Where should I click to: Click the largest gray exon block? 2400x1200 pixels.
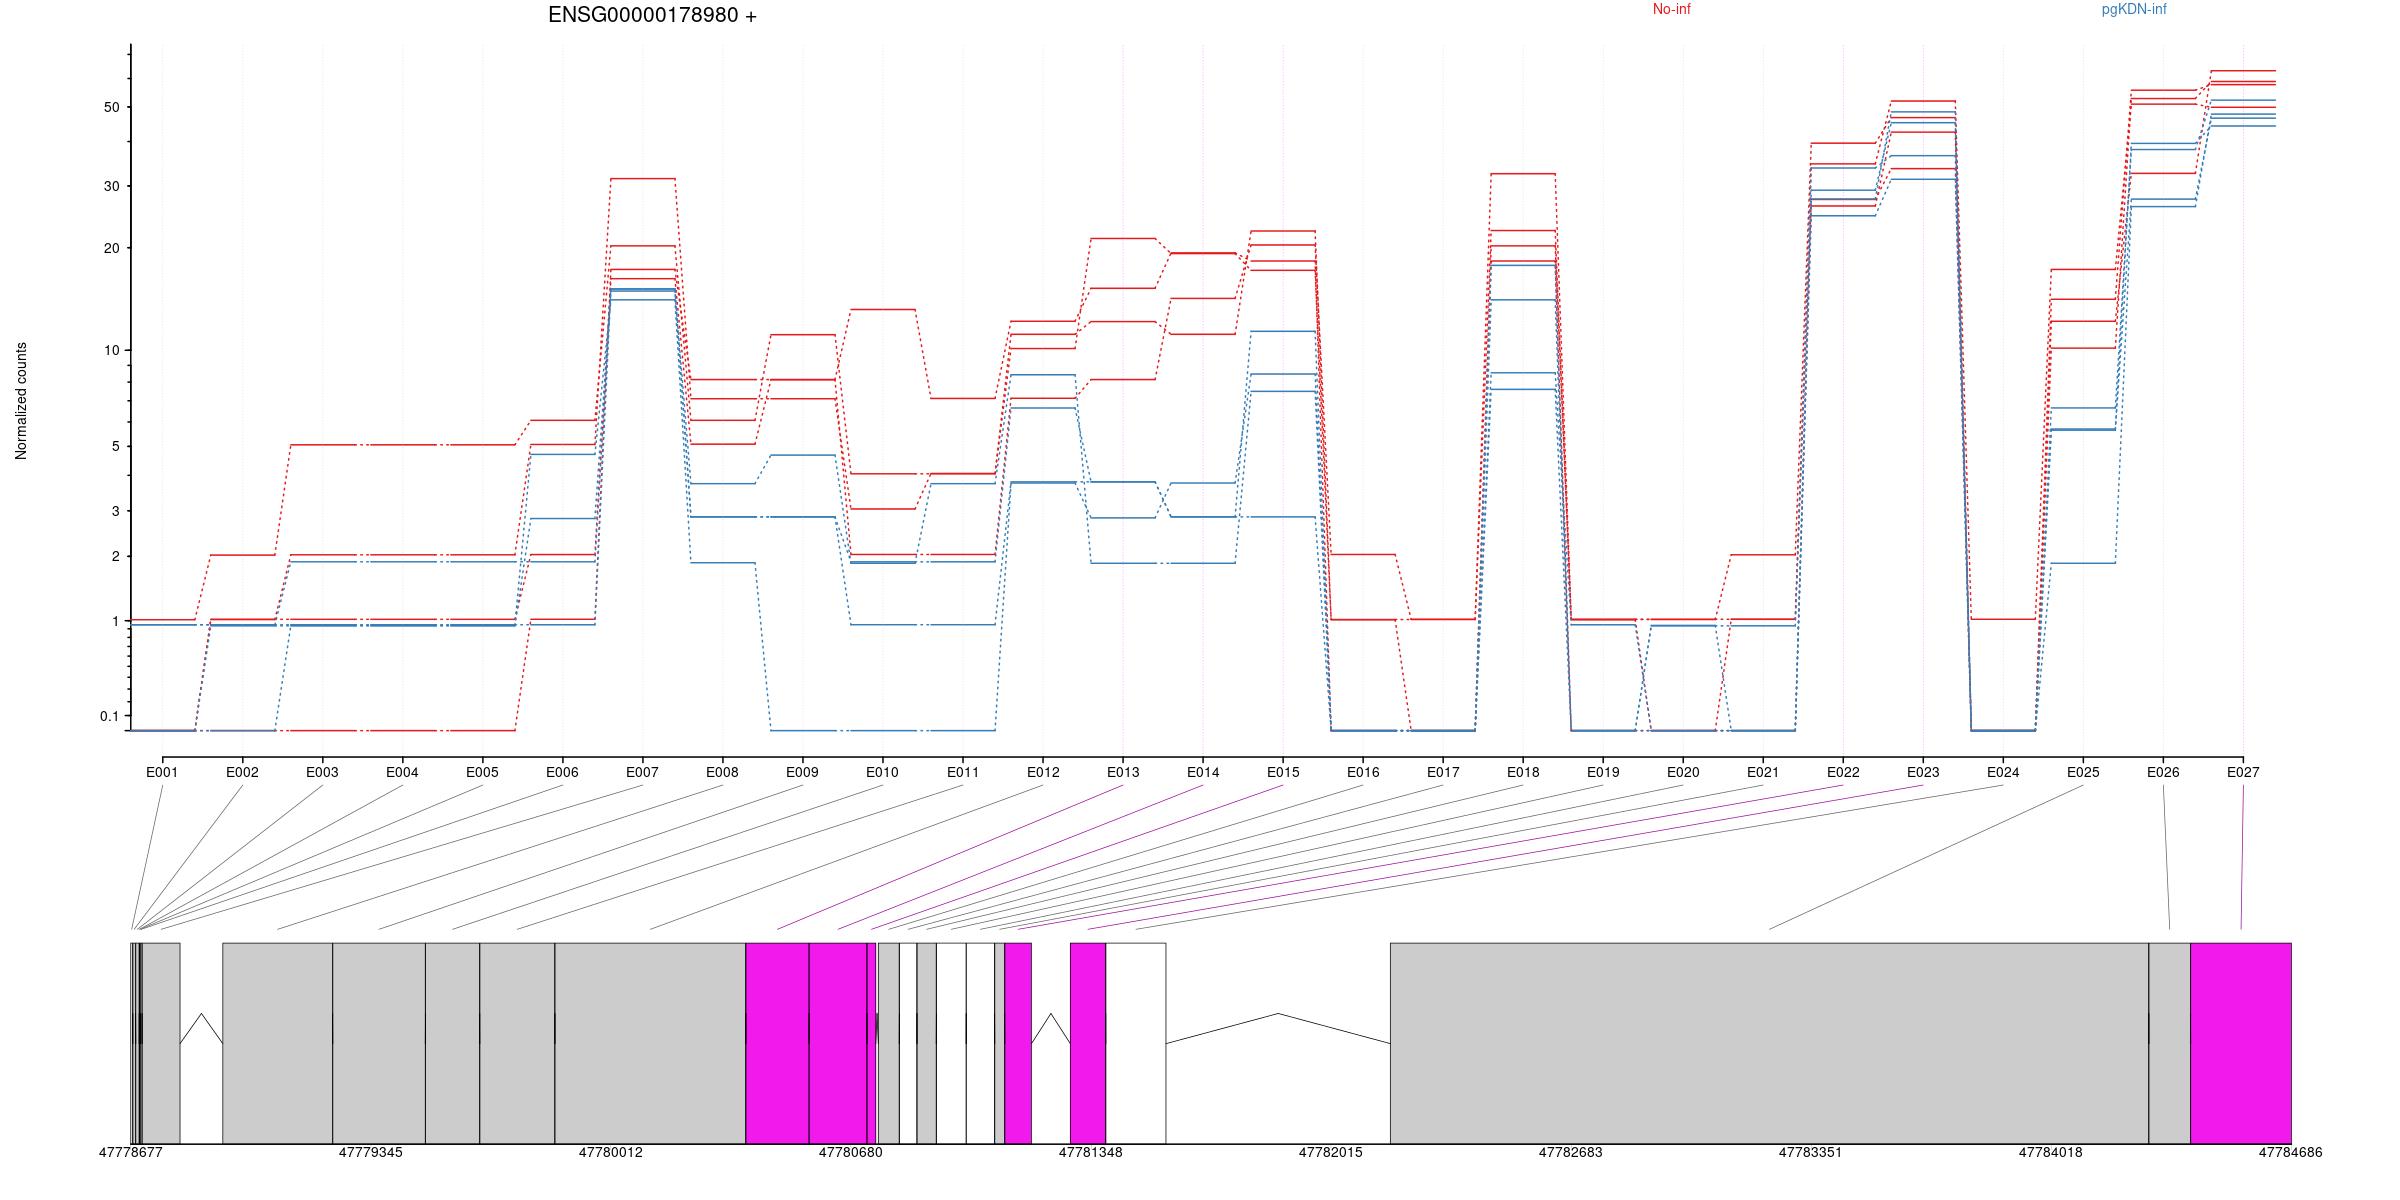1768,1042
